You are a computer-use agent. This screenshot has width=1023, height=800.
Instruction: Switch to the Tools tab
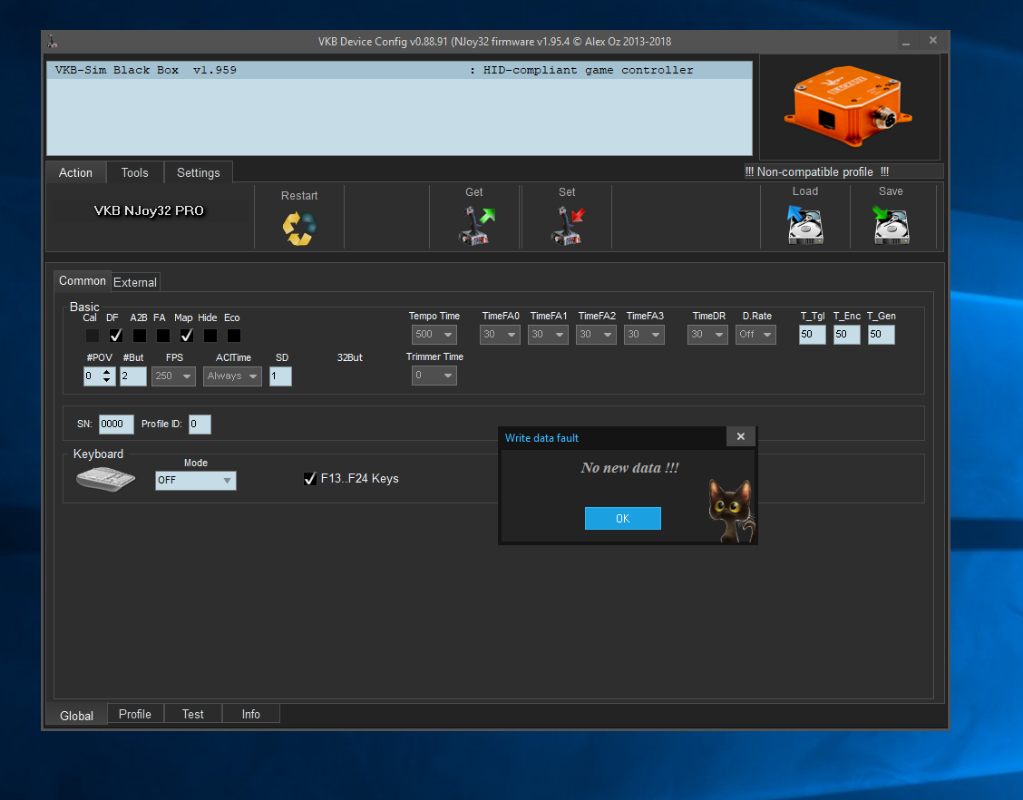coord(134,173)
